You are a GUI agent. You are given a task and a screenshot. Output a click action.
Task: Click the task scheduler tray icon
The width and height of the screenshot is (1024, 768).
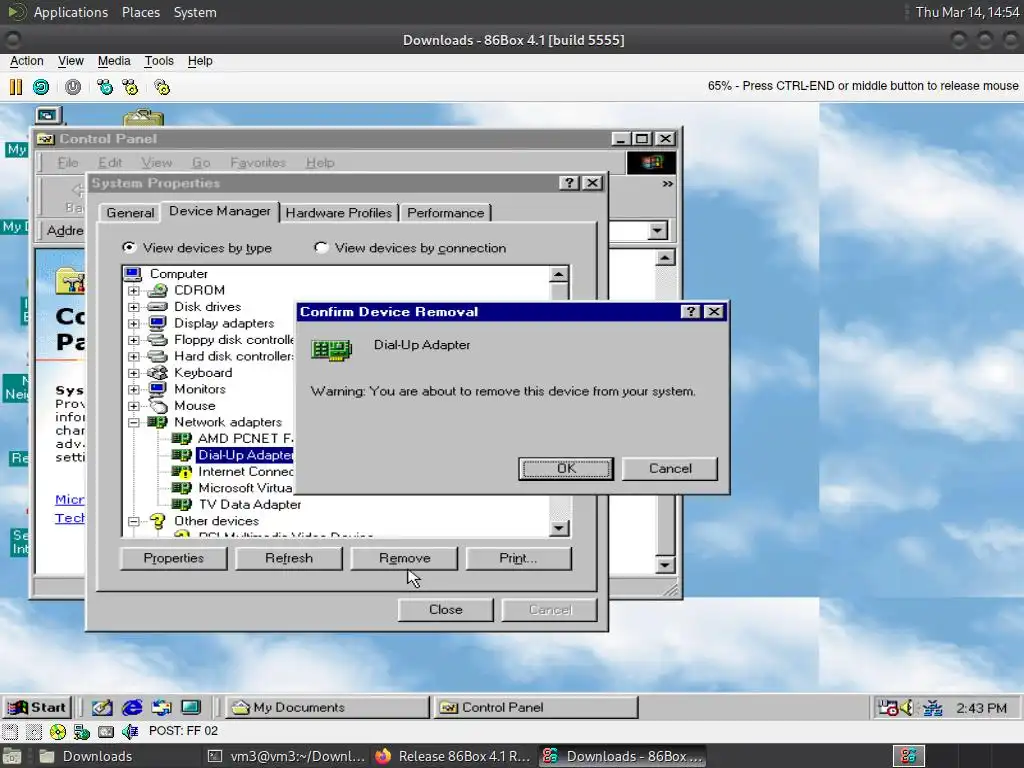click(888, 708)
